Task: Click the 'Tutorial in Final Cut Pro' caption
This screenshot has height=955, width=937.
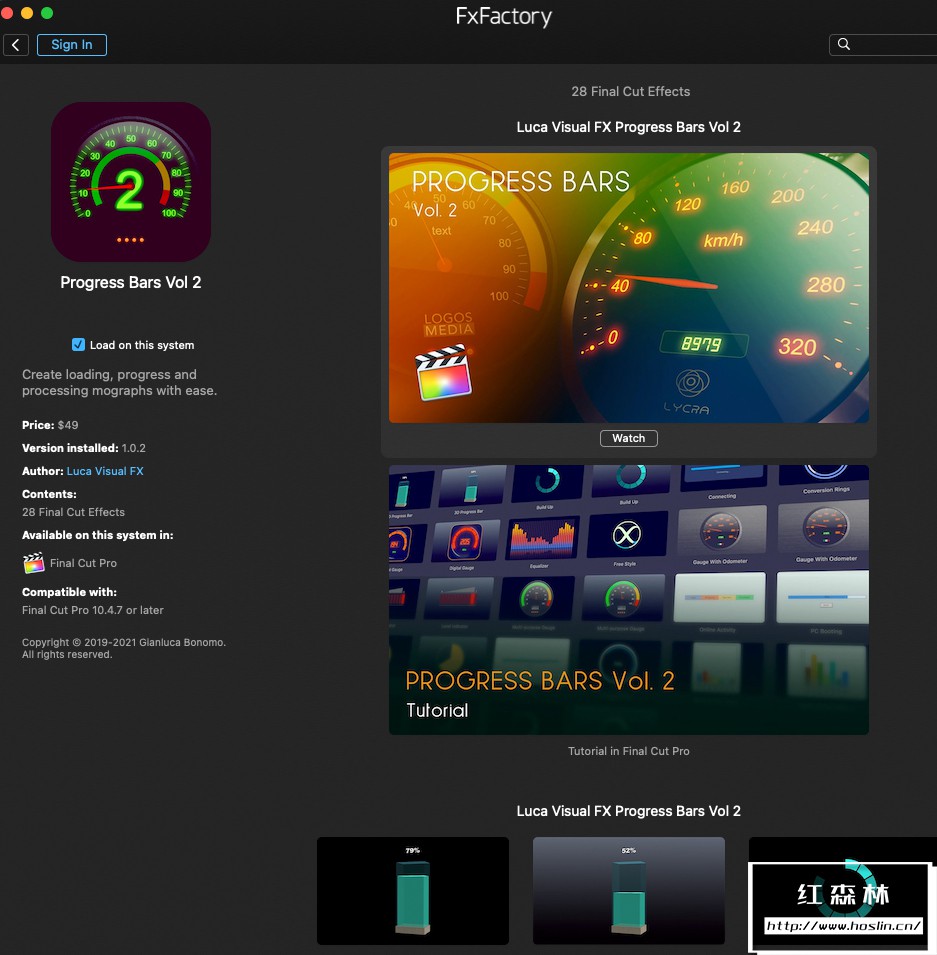Action: click(x=629, y=751)
